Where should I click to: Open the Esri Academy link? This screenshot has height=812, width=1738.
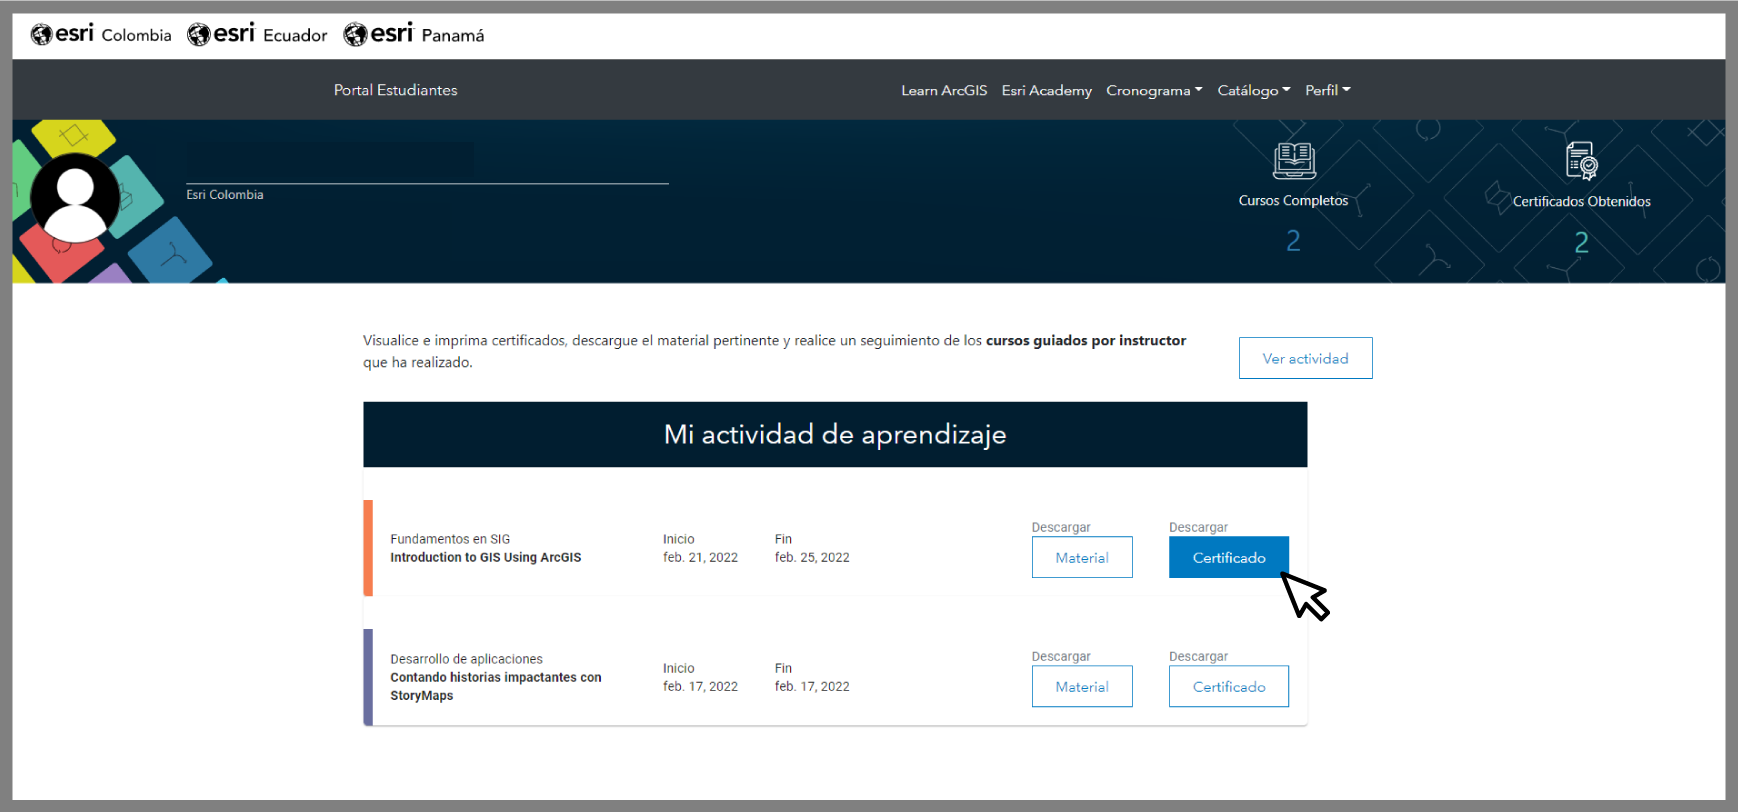[1047, 90]
